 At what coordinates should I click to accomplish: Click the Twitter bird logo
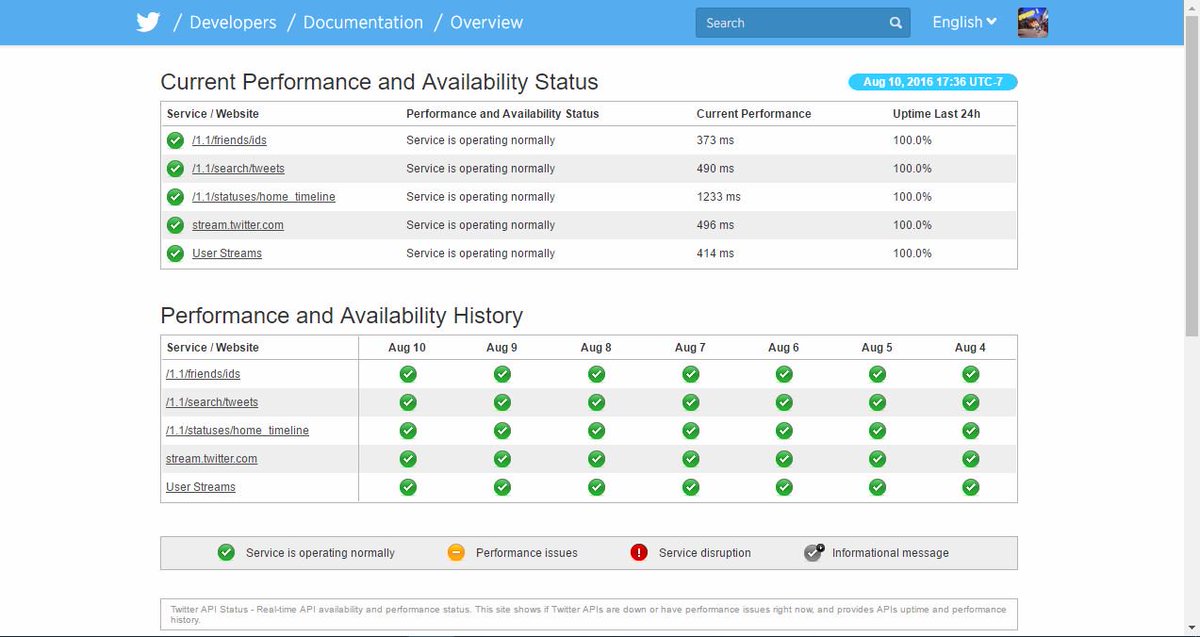[149, 22]
